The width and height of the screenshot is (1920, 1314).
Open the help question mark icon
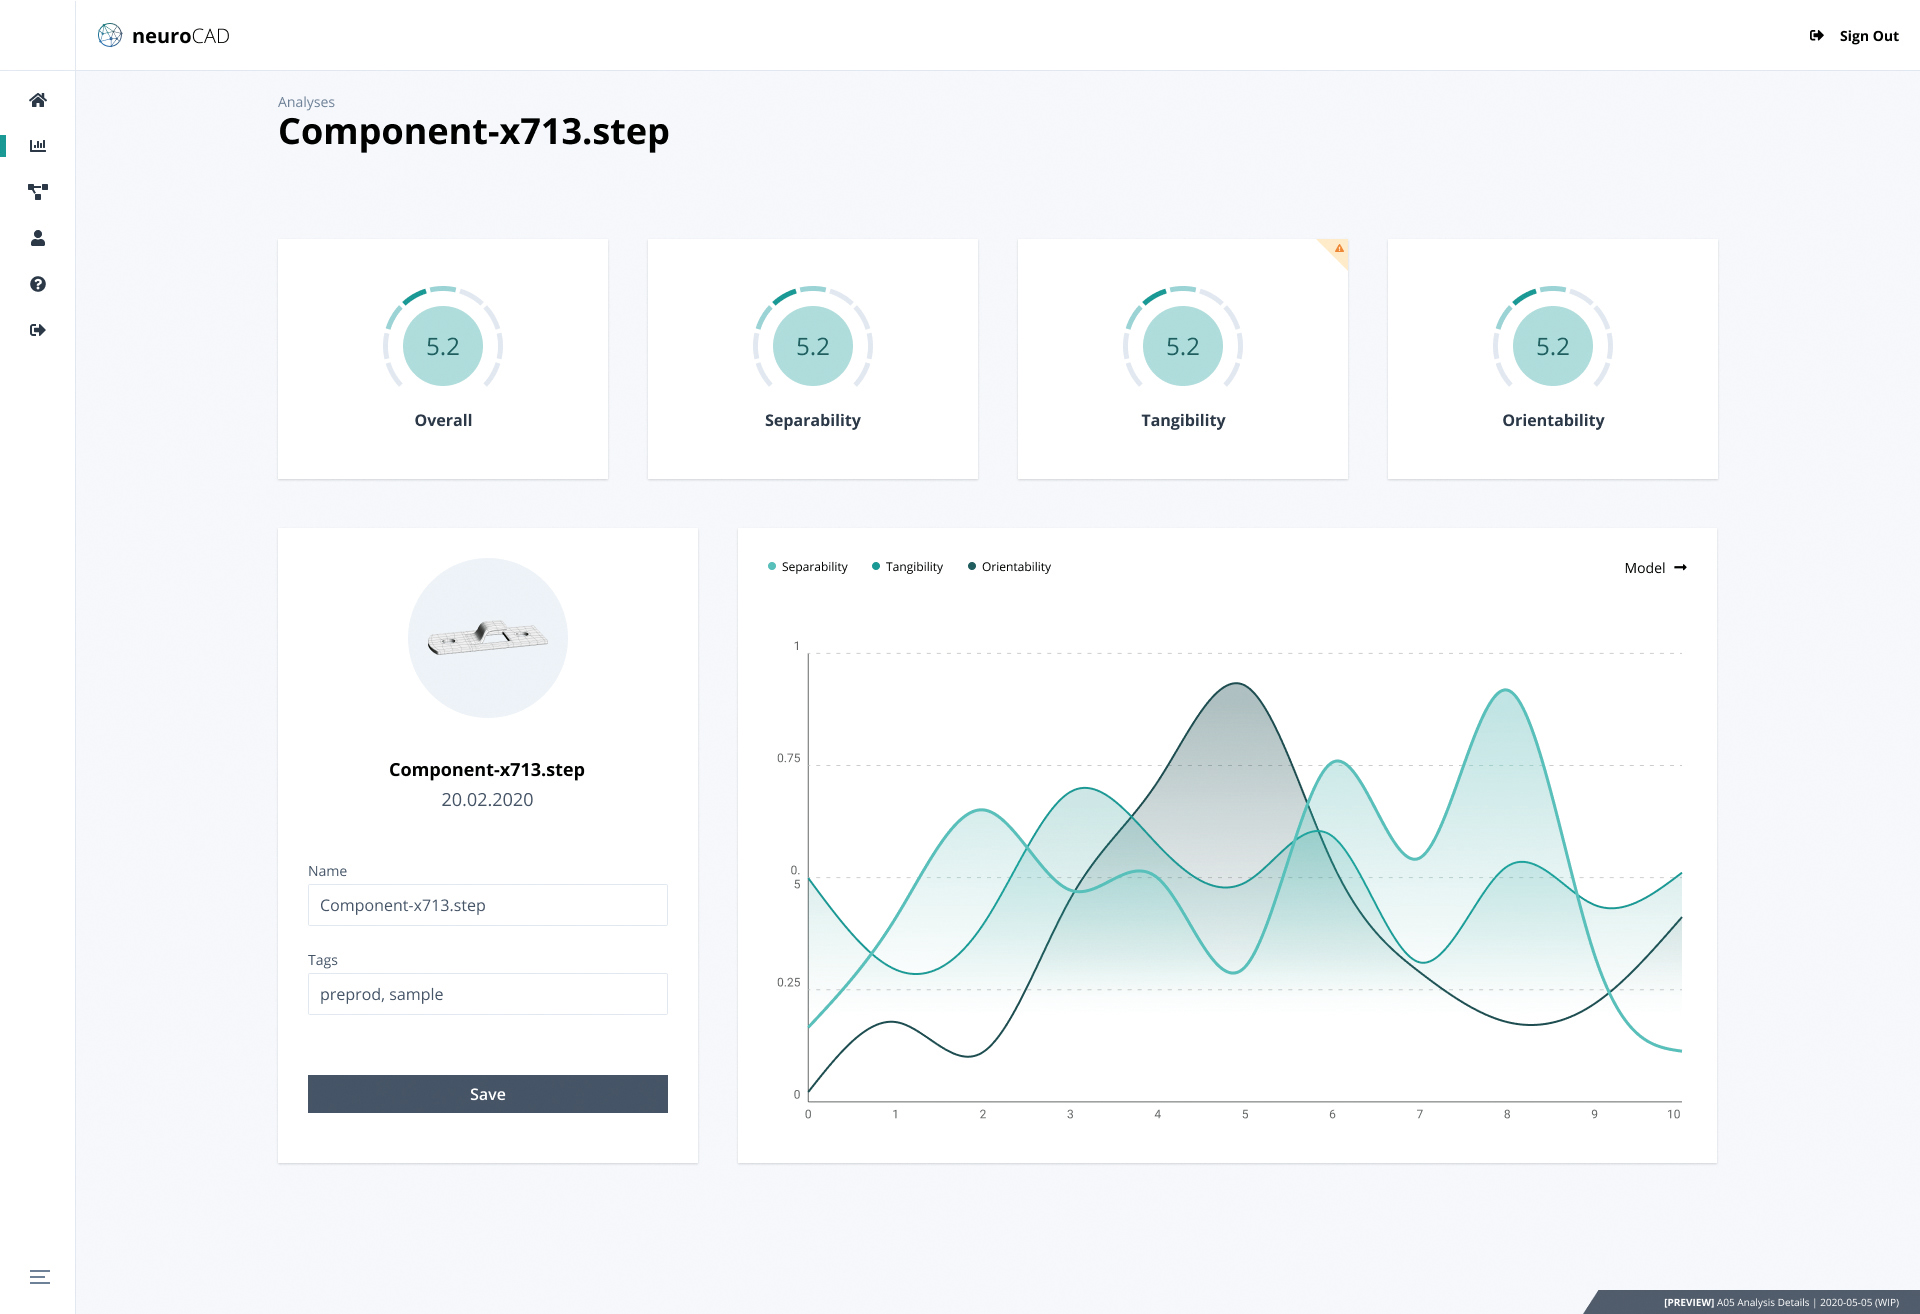pyautogui.click(x=38, y=284)
